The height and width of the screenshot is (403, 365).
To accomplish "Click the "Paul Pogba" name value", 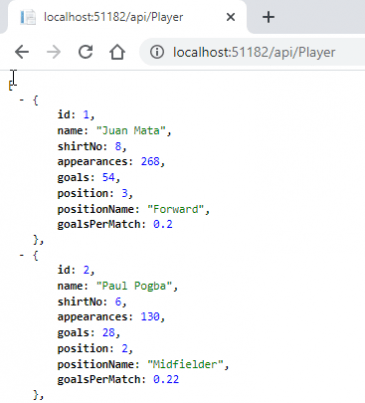I will [134, 286].
